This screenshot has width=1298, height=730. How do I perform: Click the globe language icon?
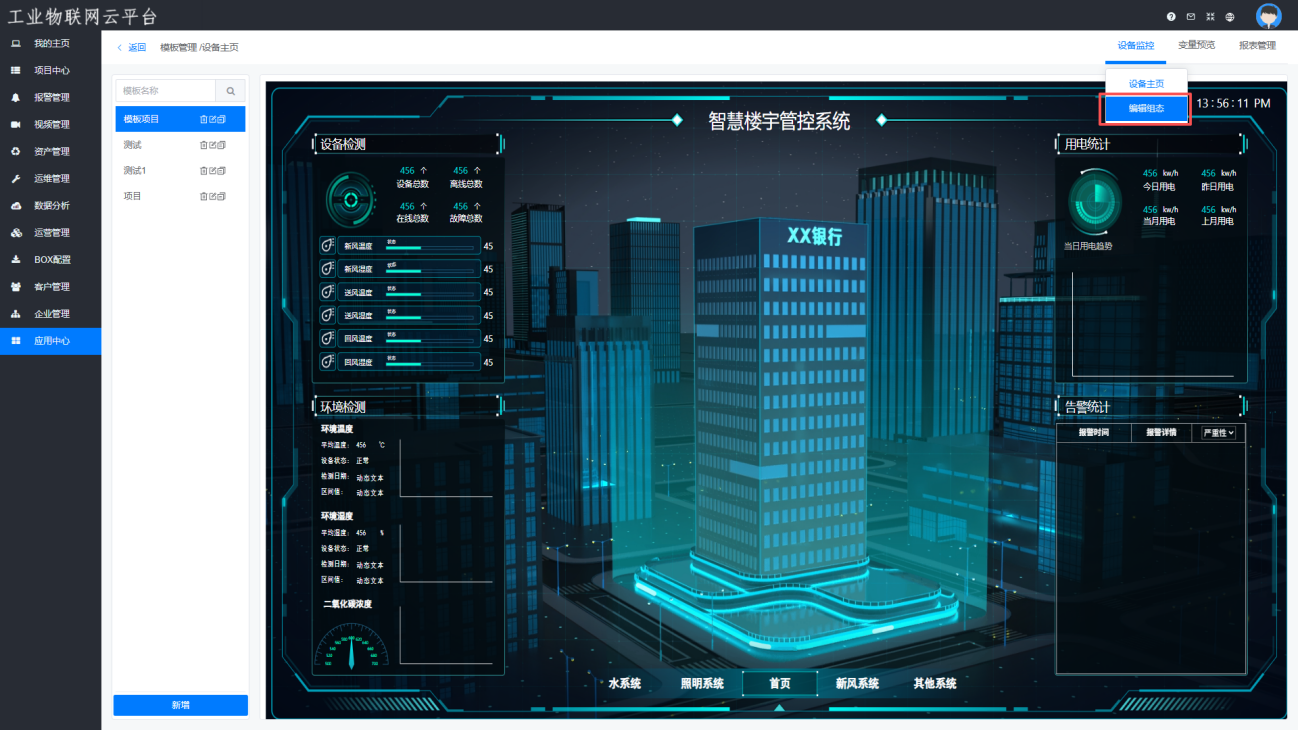[1230, 17]
